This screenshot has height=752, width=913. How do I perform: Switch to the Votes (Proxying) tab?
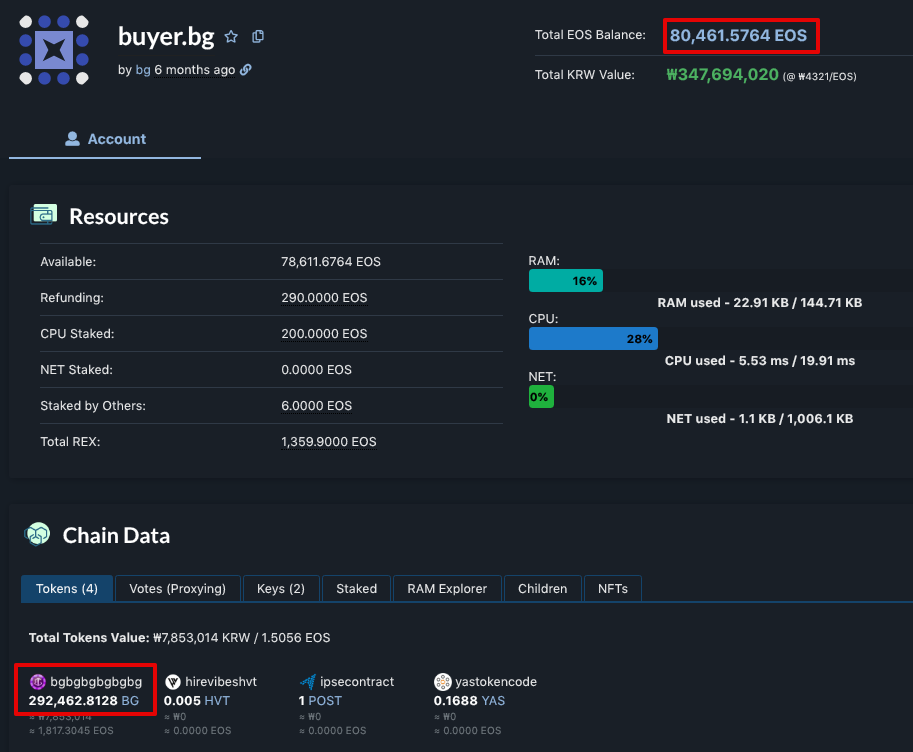pos(178,588)
